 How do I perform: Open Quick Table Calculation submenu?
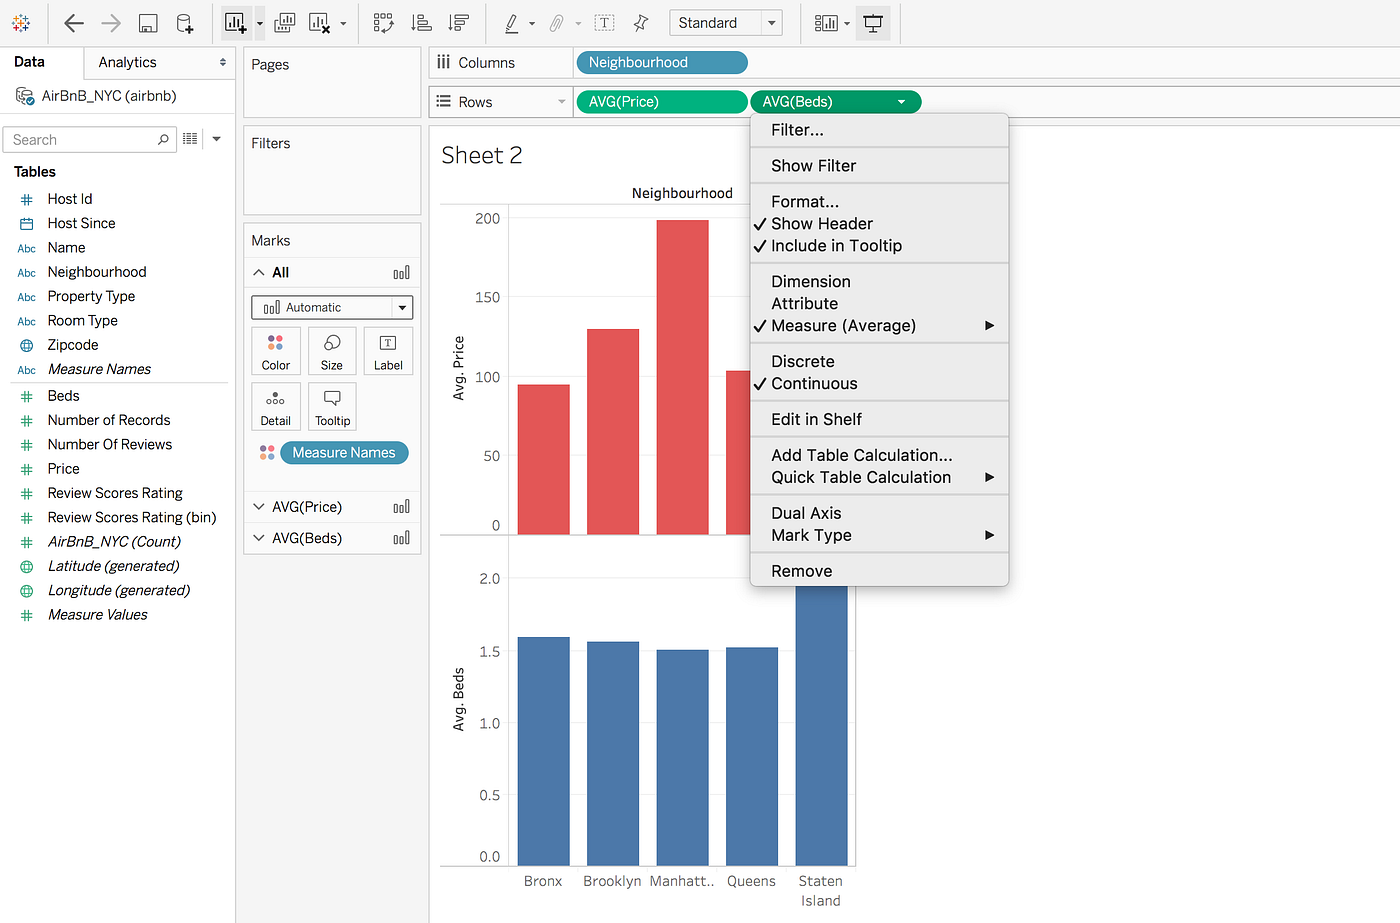879,478
